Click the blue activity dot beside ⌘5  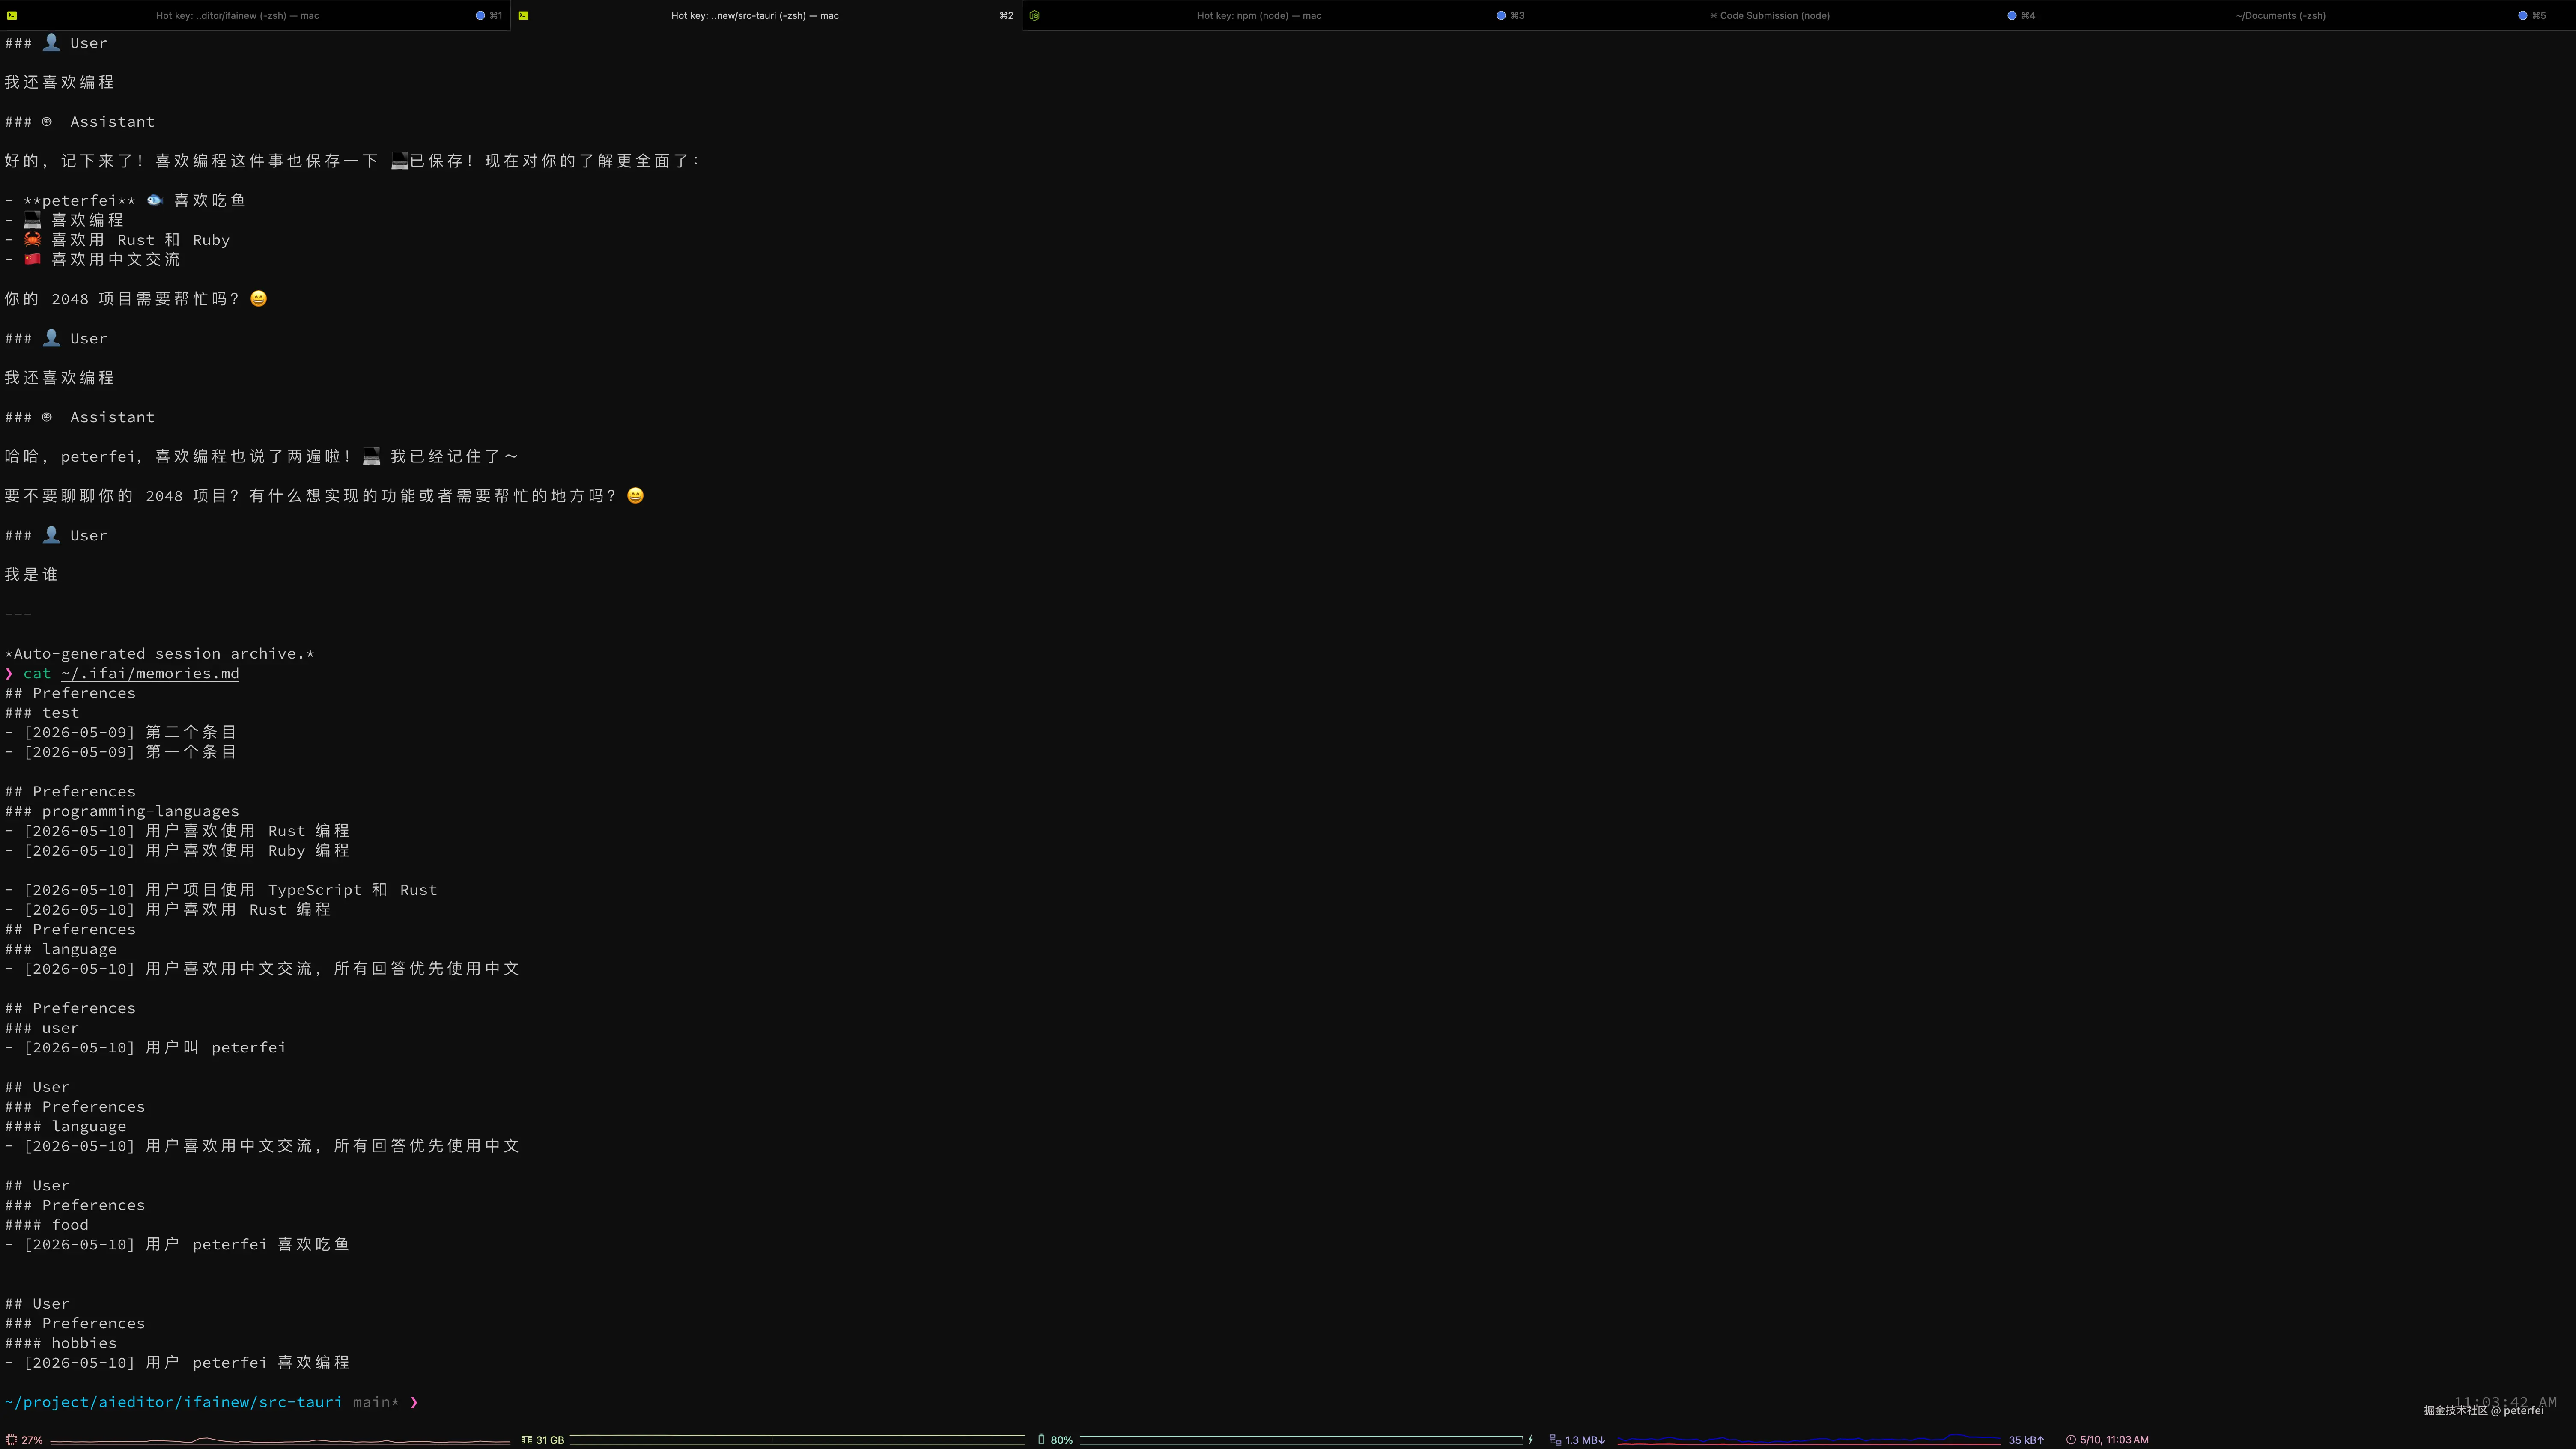[2523, 15]
